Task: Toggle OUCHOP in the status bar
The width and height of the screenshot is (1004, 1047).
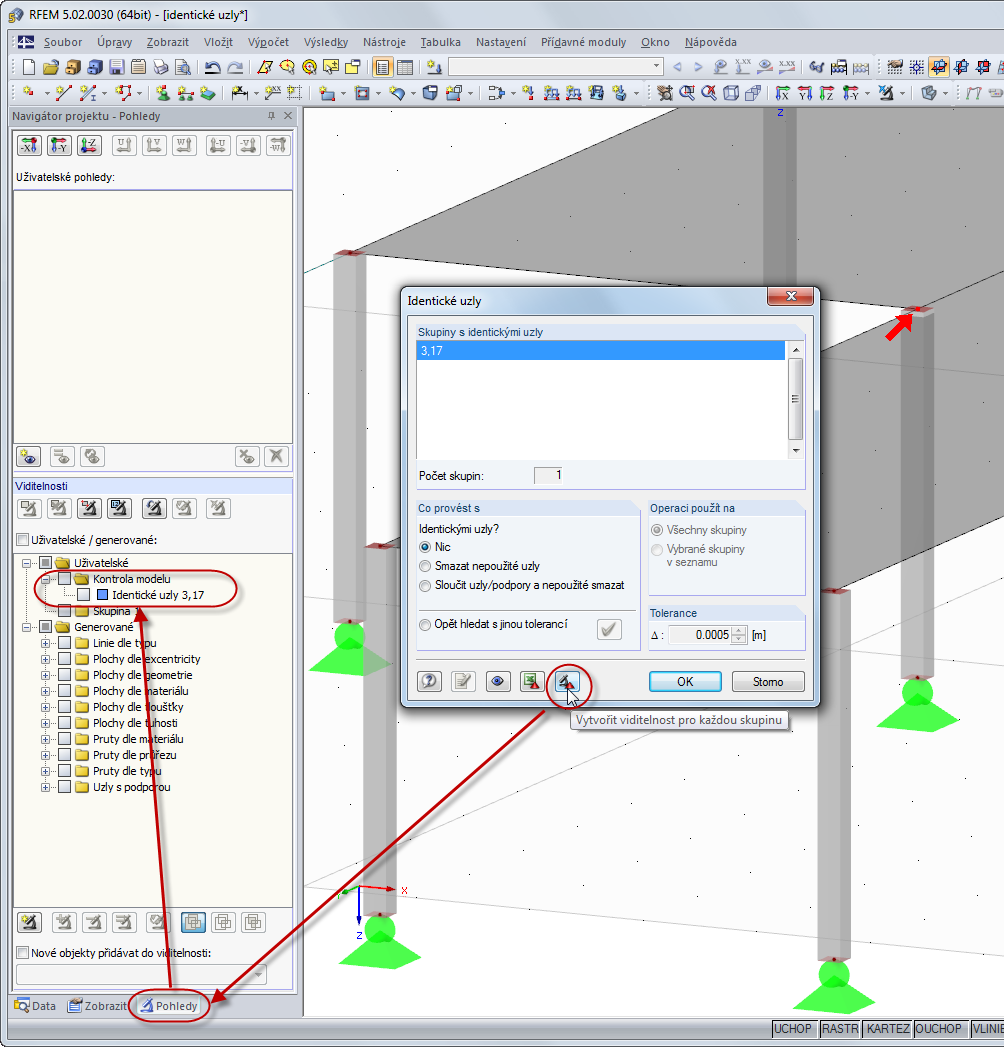Action: click(x=939, y=1029)
